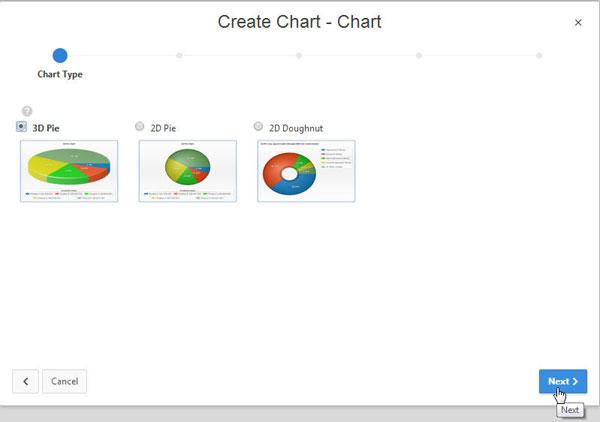Viewport: 600px width, 422px height.
Task: Click the Chart Type step label
Action: (x=60, y=74)
